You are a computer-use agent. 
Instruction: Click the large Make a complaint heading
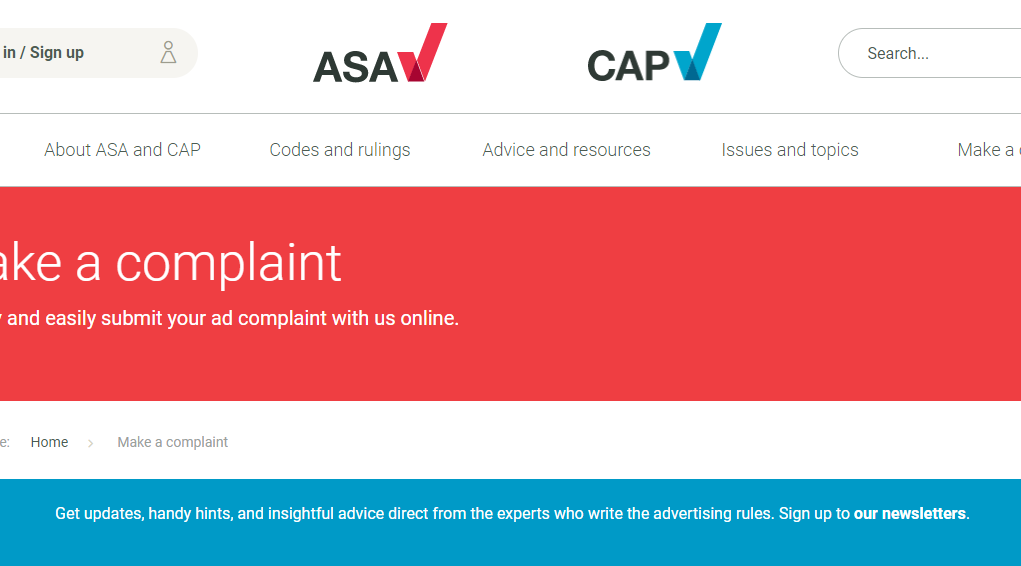[170, 263]
